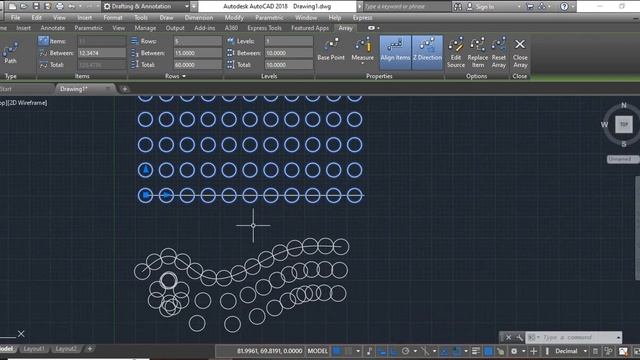Open the polar tracking dropdown arrow
The height and width of the screenshot is (360, 640).
(x=415, y=351)
